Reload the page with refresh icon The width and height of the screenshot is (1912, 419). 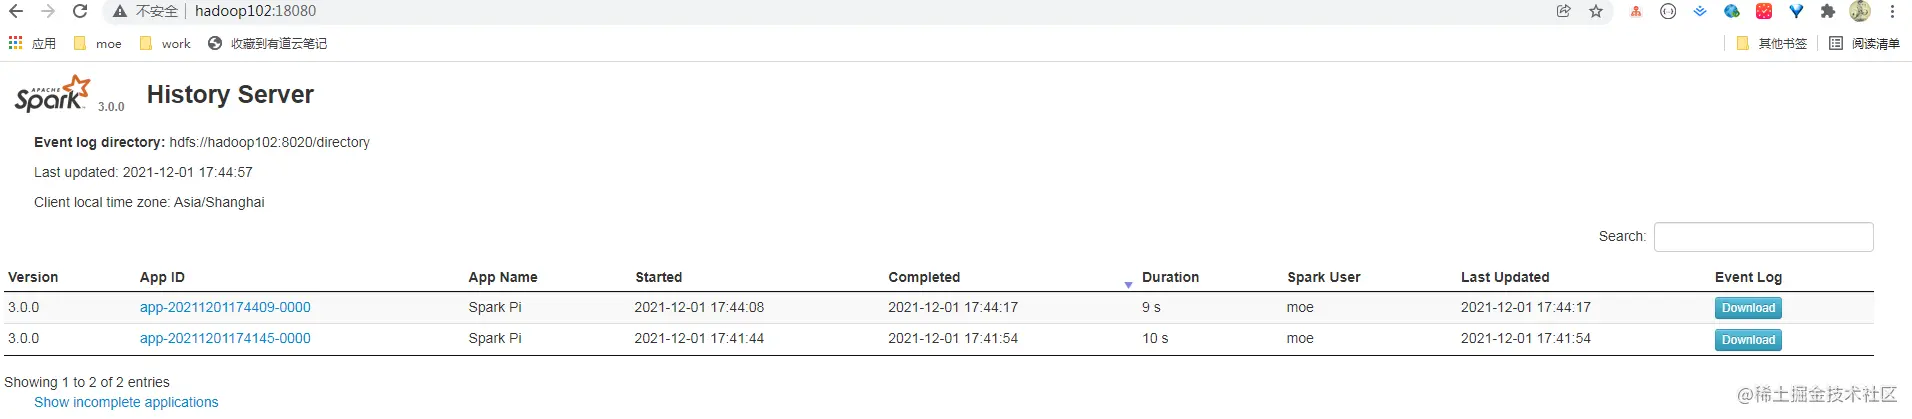click(x=80, y=11)
